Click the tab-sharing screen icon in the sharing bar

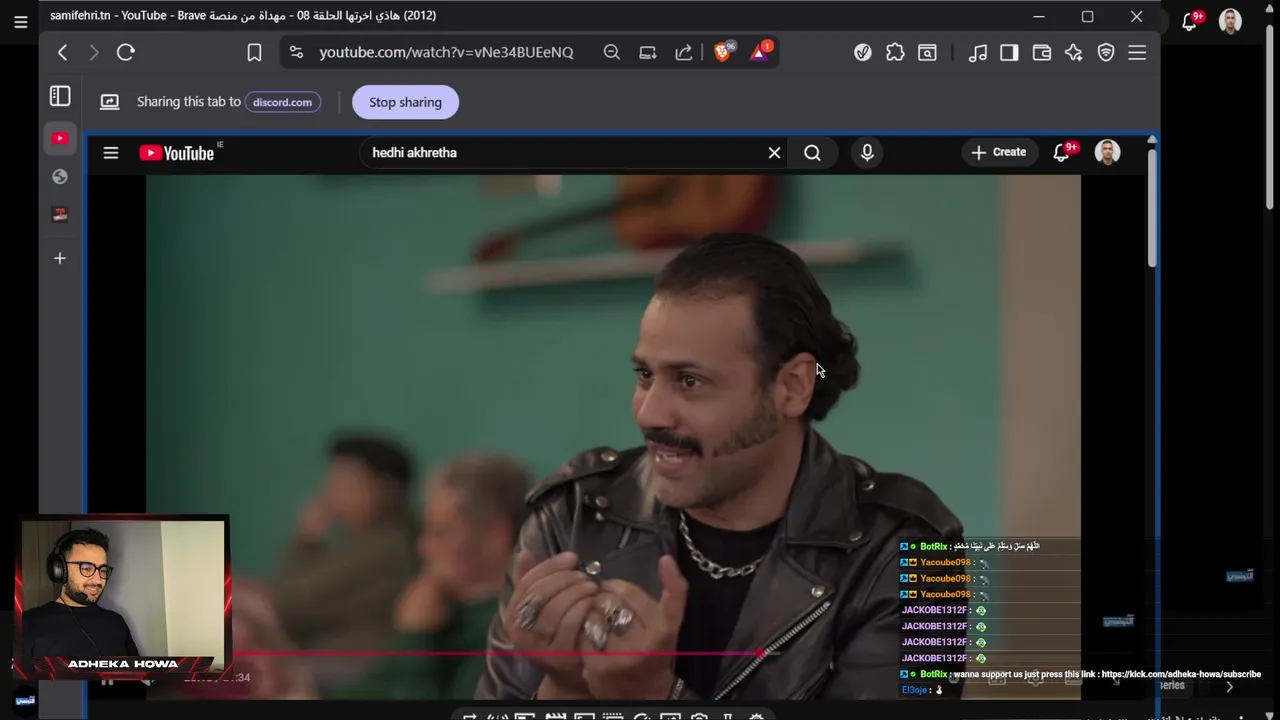pyautogui.click(x=110, y=102)
